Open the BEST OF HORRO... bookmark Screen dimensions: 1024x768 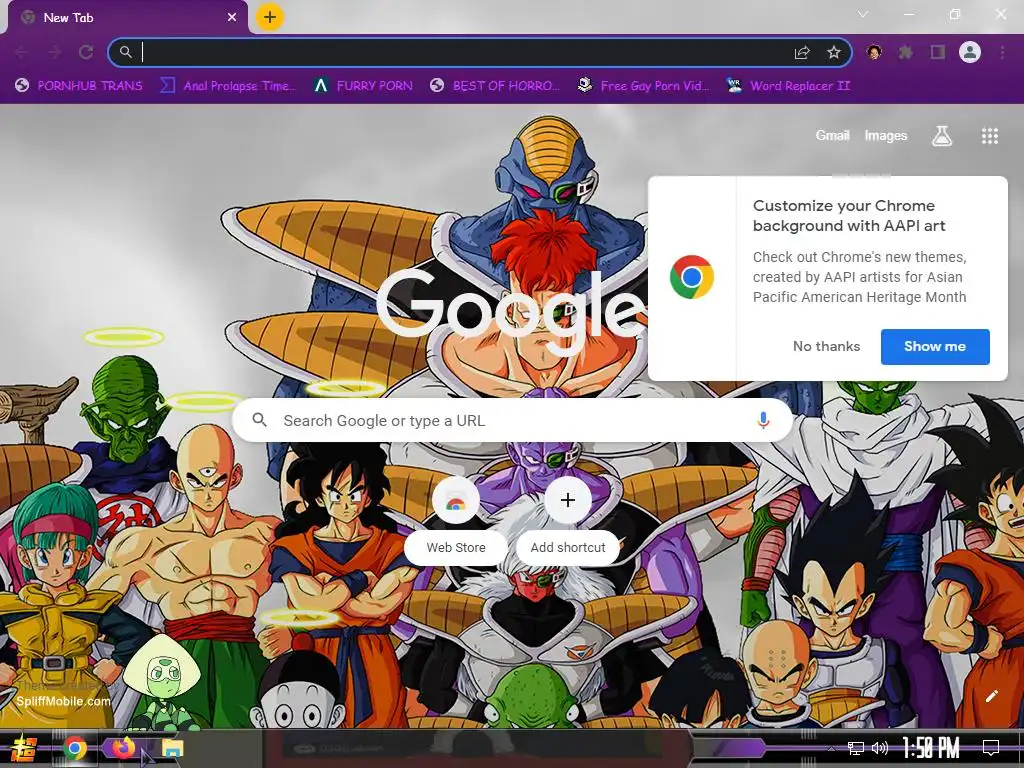(496, 86)
